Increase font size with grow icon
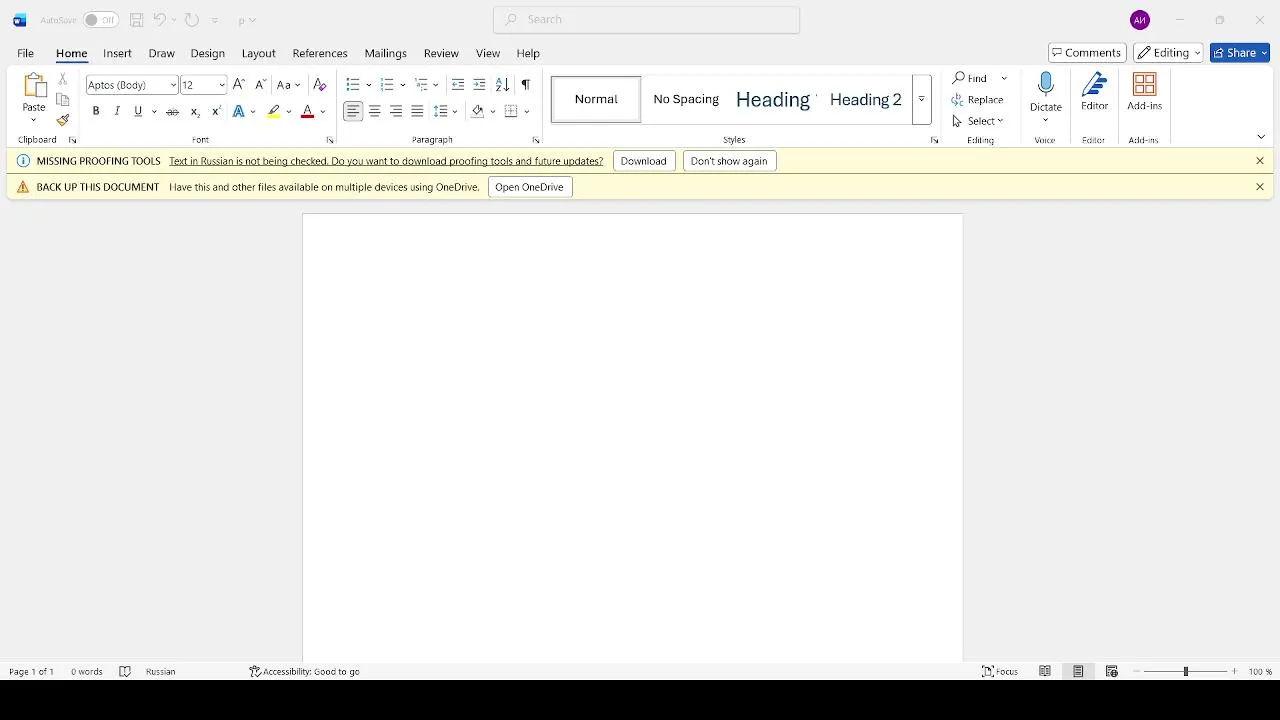 [239, 85]
